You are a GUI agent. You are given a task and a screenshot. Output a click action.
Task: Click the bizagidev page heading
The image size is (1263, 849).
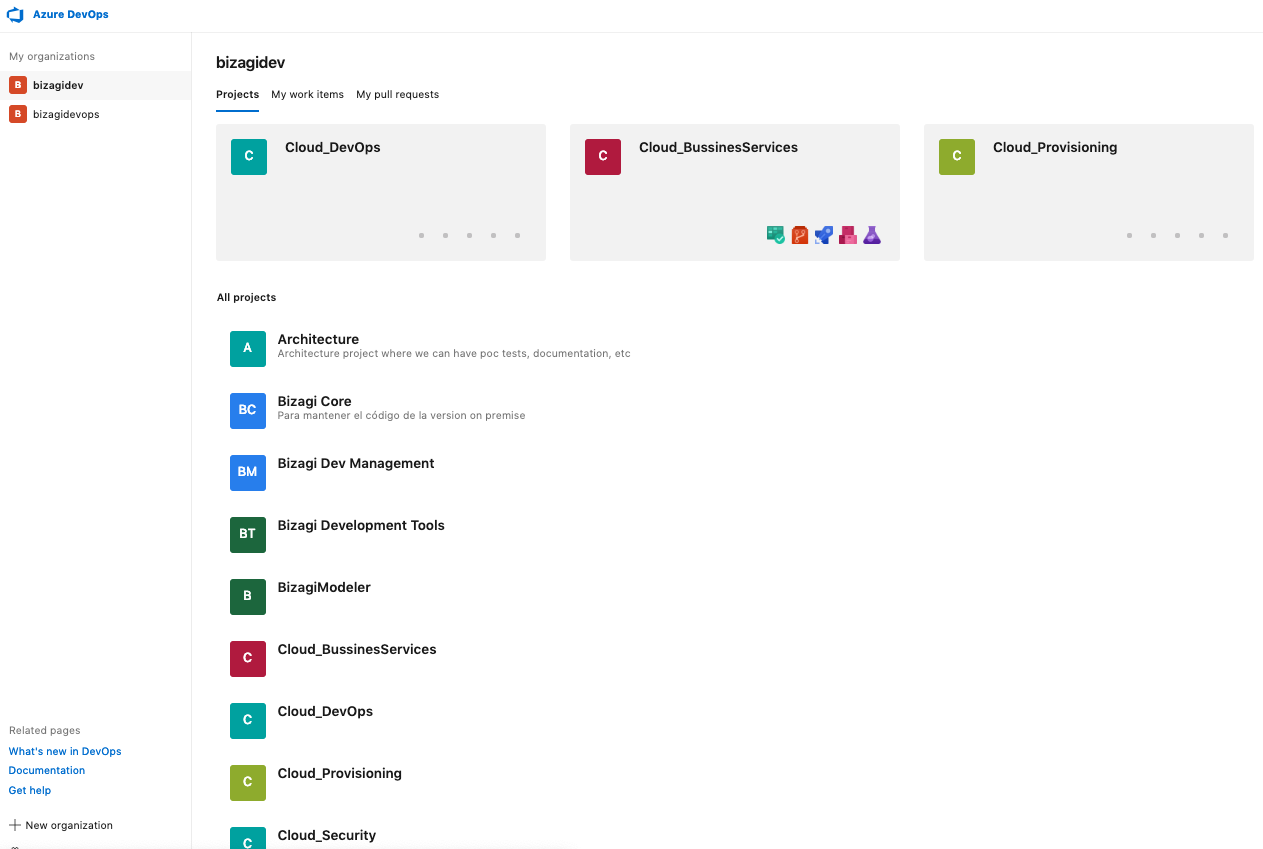251,62
